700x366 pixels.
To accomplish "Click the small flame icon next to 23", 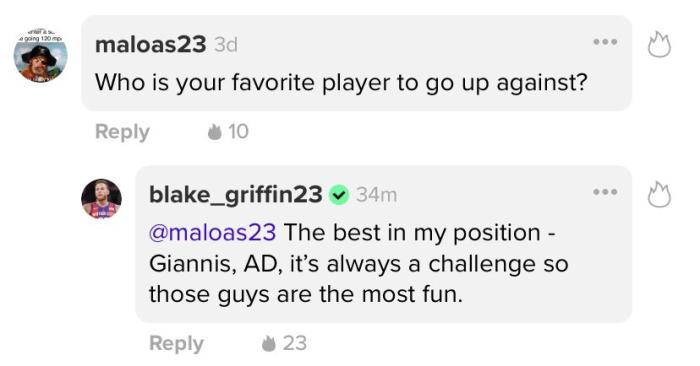I will click(269, 343).
